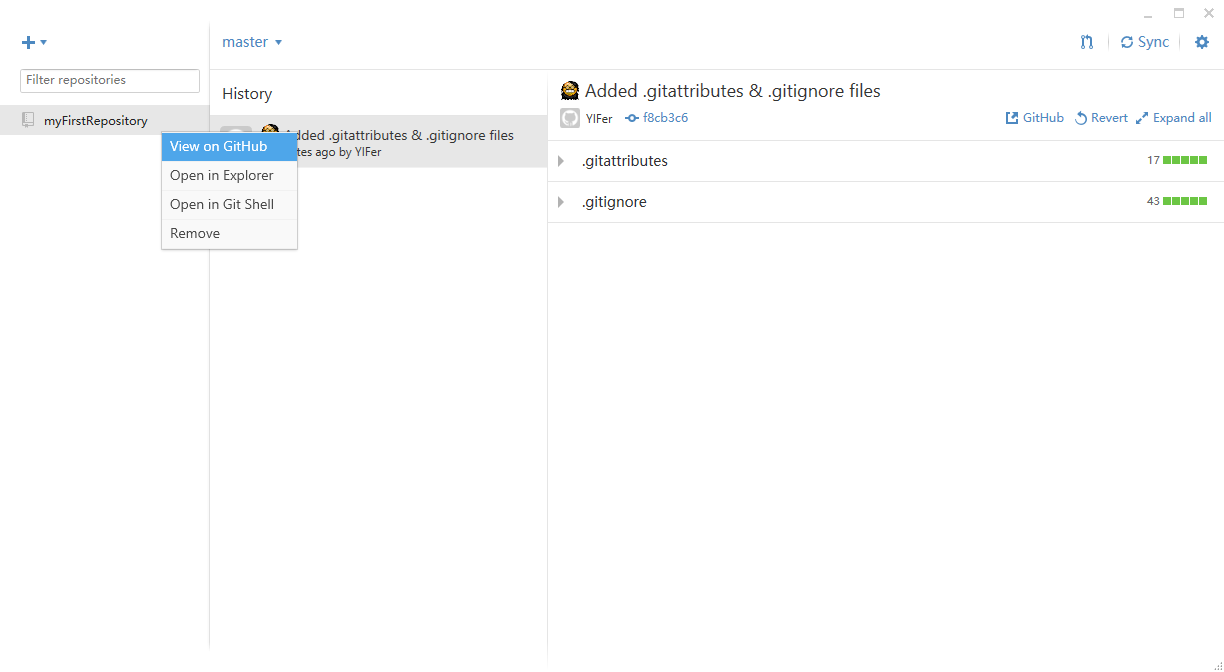Select the Added .gitattributes commit in History
Screen dimensions: 1224x672
coord(378,142)
